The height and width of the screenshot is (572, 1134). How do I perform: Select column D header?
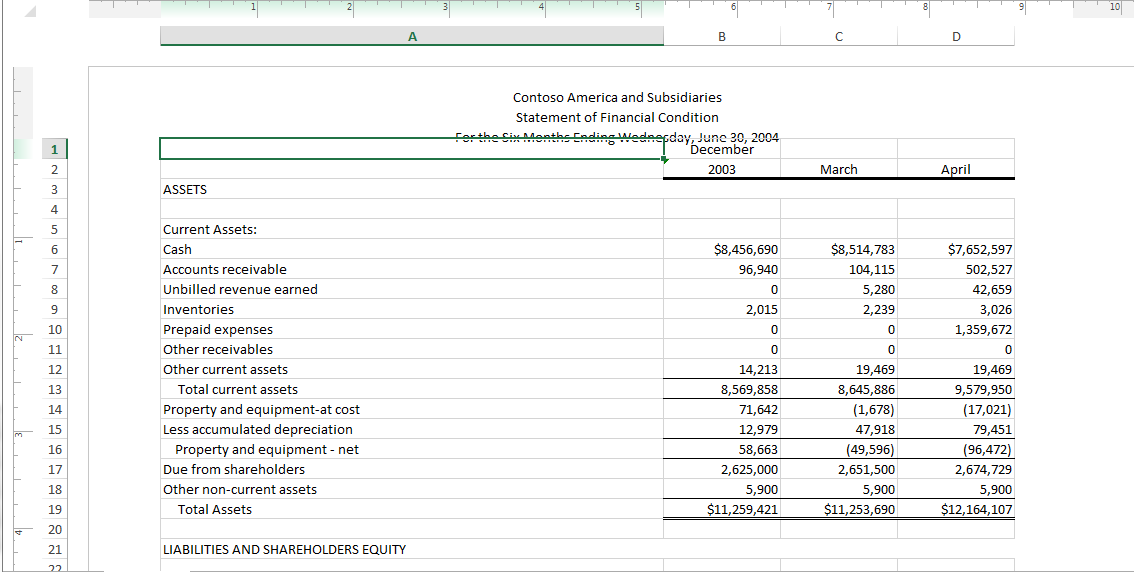[x=956, y=36]
